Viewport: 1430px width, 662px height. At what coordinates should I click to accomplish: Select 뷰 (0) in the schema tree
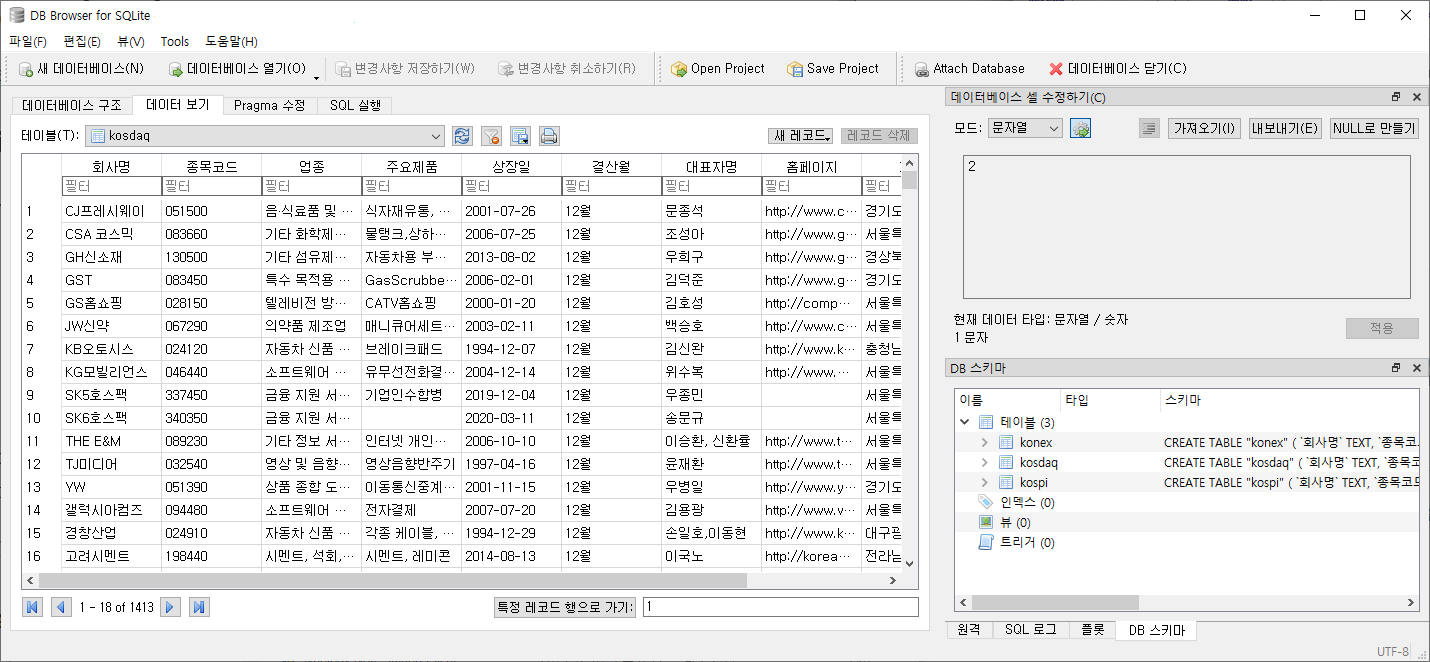[x=1015, y=522]
